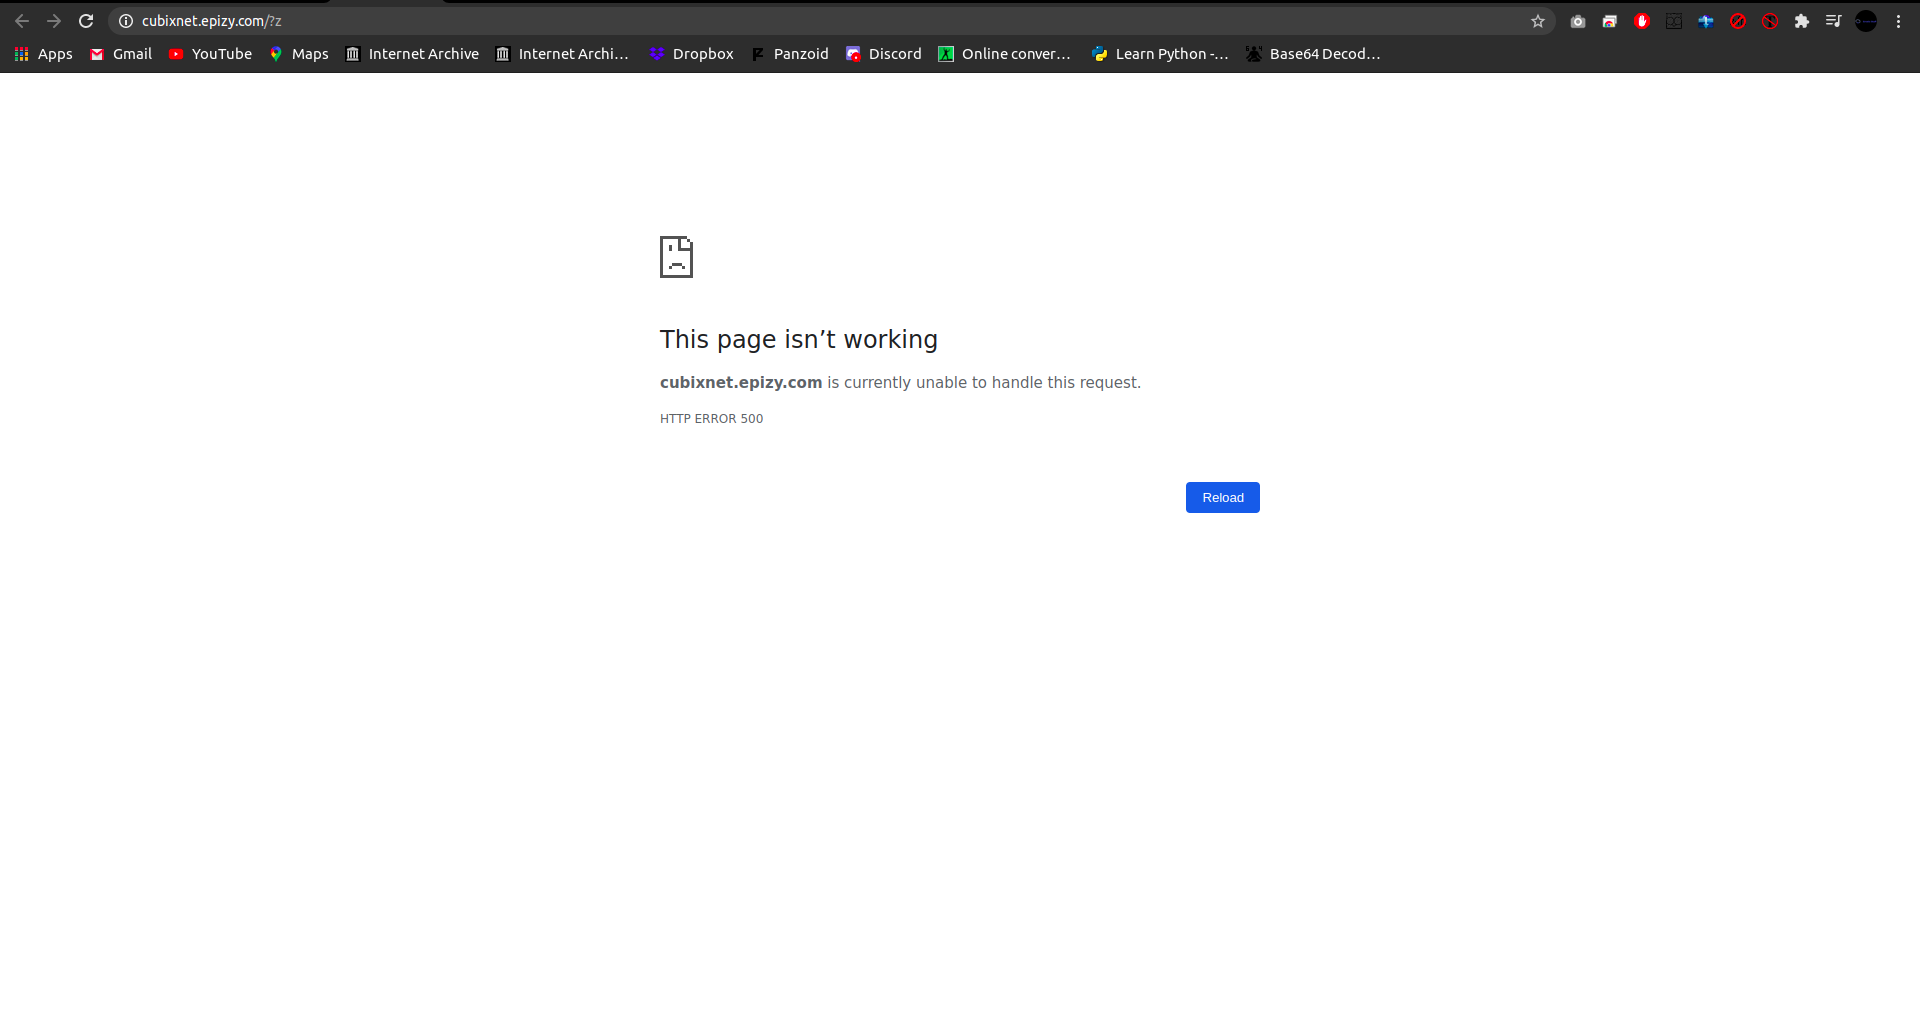Open the three-dot Chrome menu
This screenshot has height=1022, width=1920.
pos(1899,20)
